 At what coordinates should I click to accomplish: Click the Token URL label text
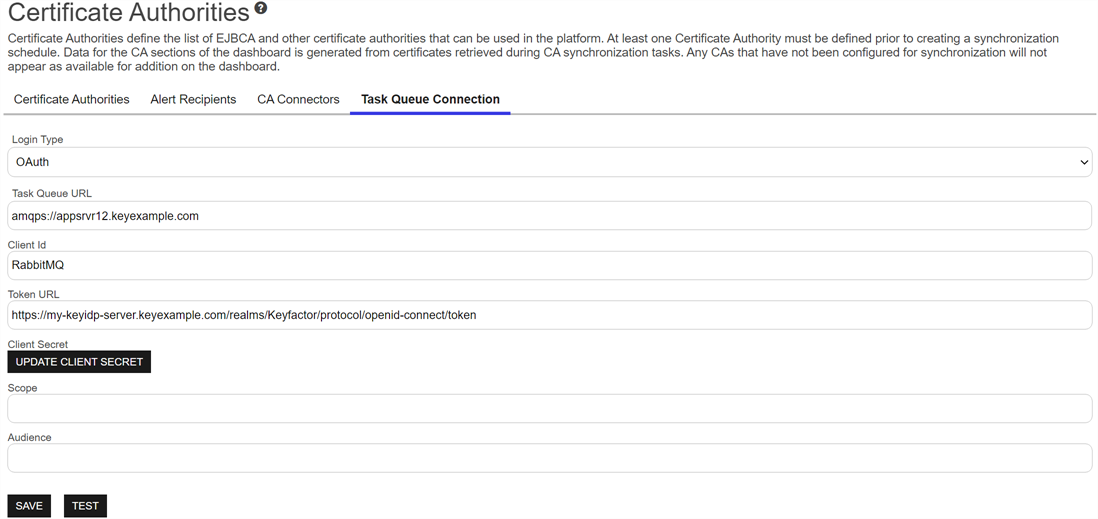(34, 294)
